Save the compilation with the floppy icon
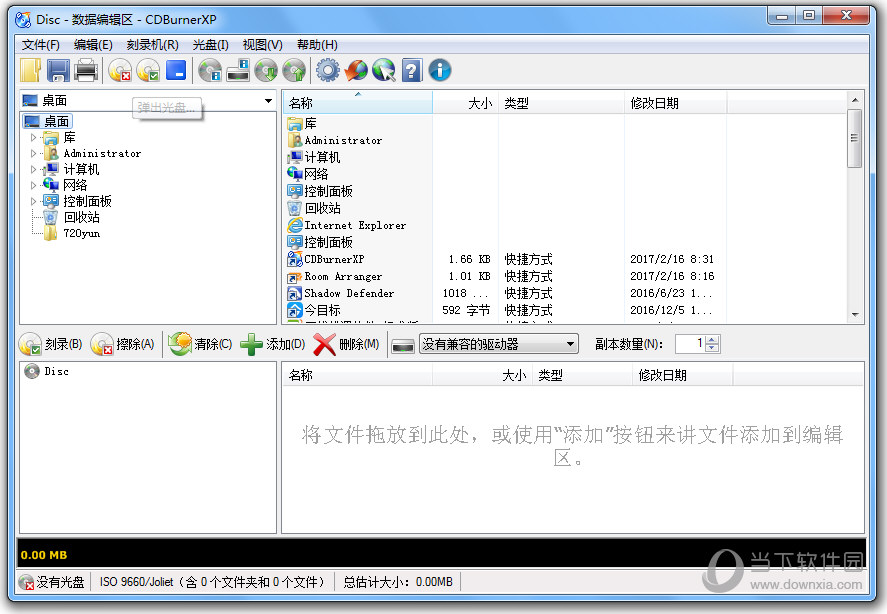This screenshot has height=614, width=887. [x=58, y=71]
